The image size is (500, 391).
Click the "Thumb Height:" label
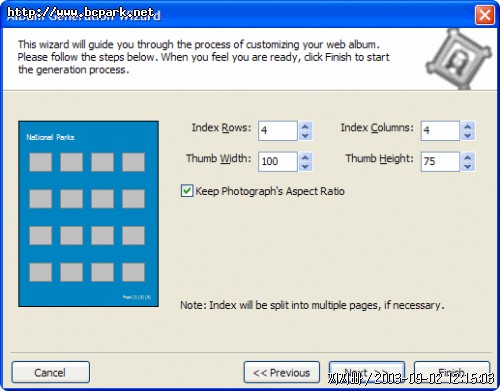click(379, 158)
